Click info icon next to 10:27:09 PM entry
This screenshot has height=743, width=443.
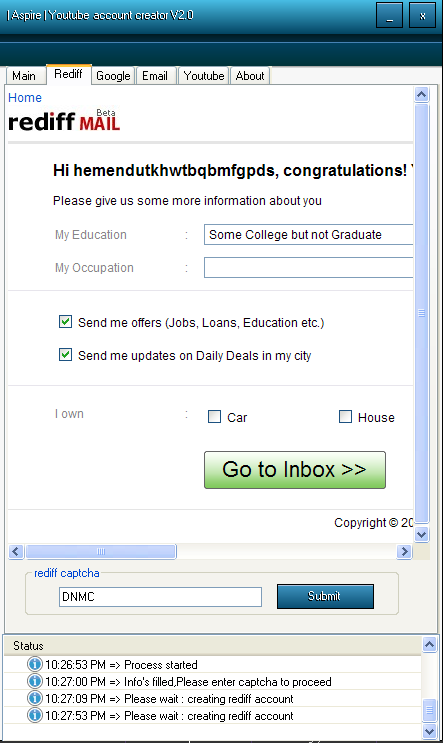pos(35,698)
